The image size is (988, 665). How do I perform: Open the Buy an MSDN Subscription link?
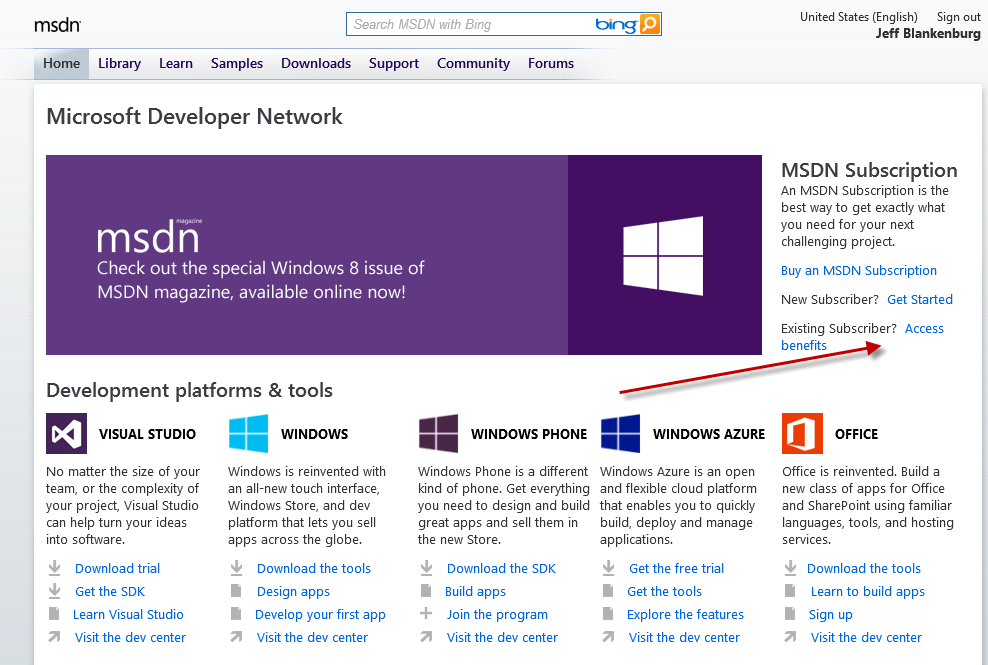(x=859, y=270)
